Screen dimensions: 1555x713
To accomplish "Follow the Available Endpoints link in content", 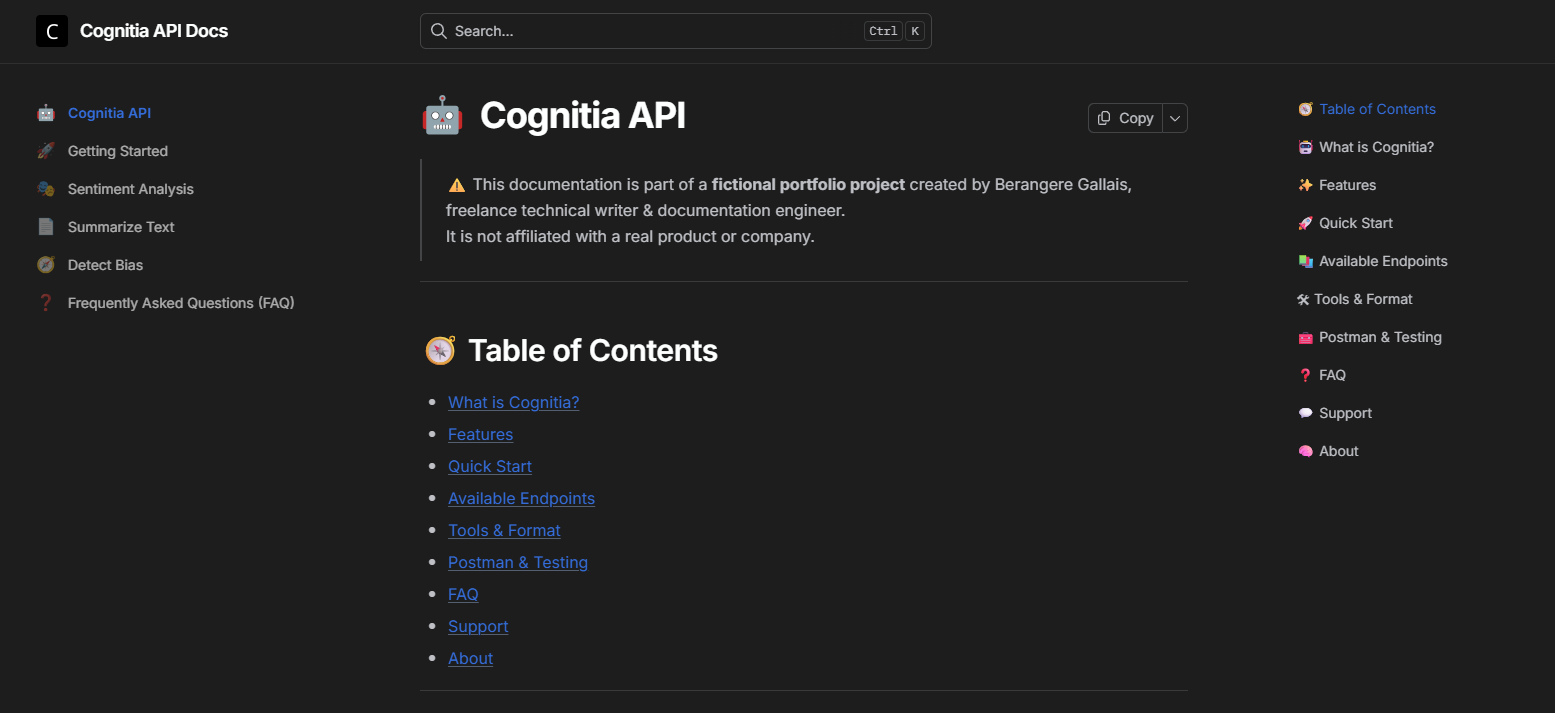I will tap(521, 498).
